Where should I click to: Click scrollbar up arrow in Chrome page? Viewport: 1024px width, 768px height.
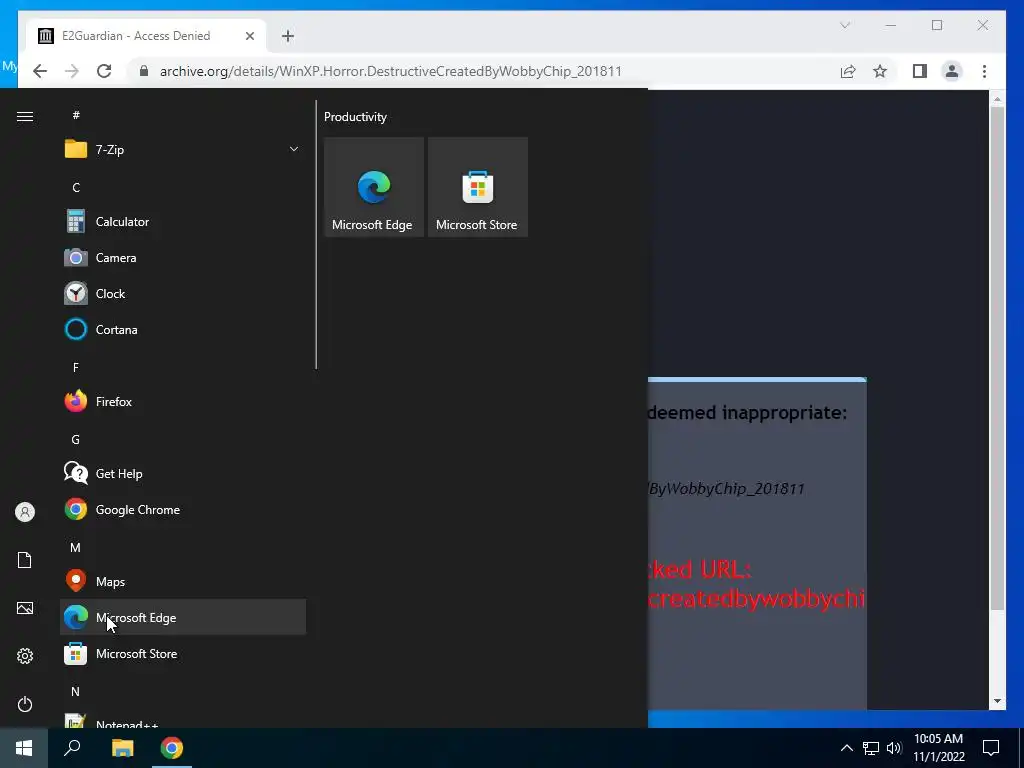point(997,99)
